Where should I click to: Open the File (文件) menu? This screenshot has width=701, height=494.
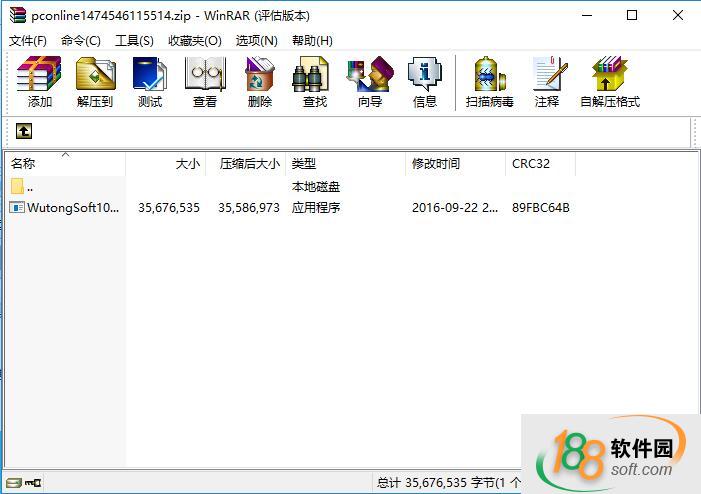(28, 40)
